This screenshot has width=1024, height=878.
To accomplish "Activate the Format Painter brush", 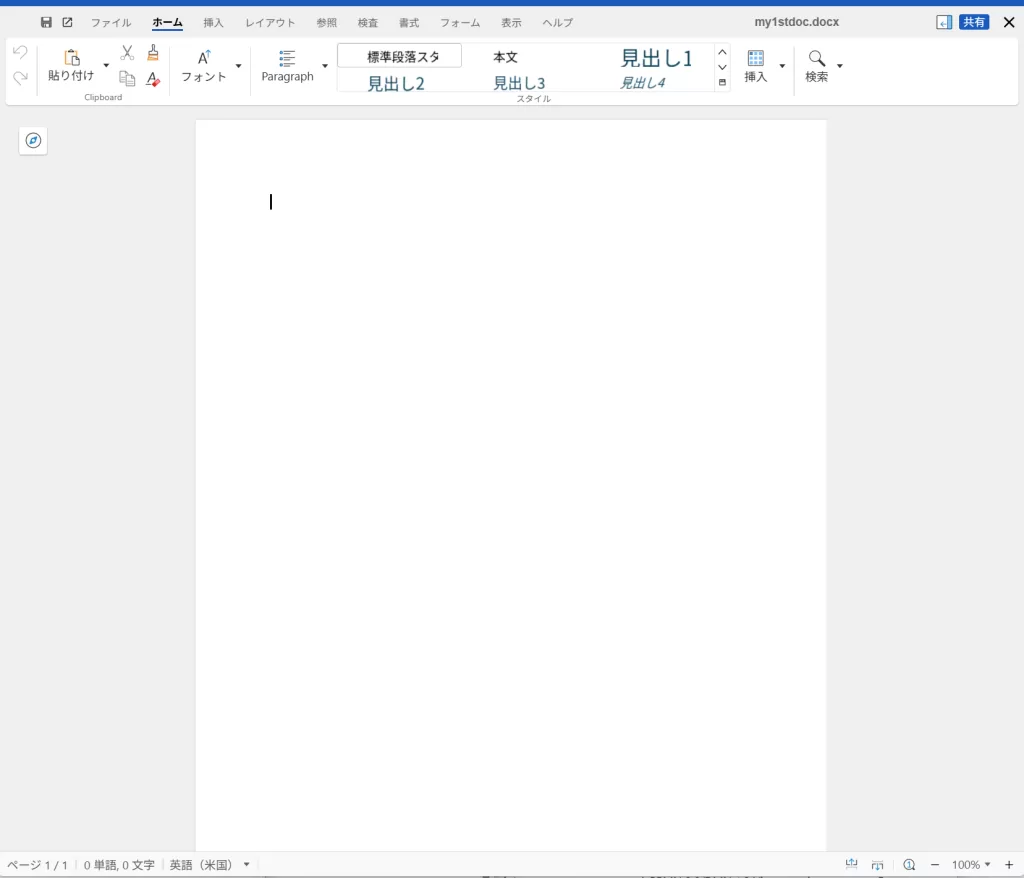I will [152, 53].
